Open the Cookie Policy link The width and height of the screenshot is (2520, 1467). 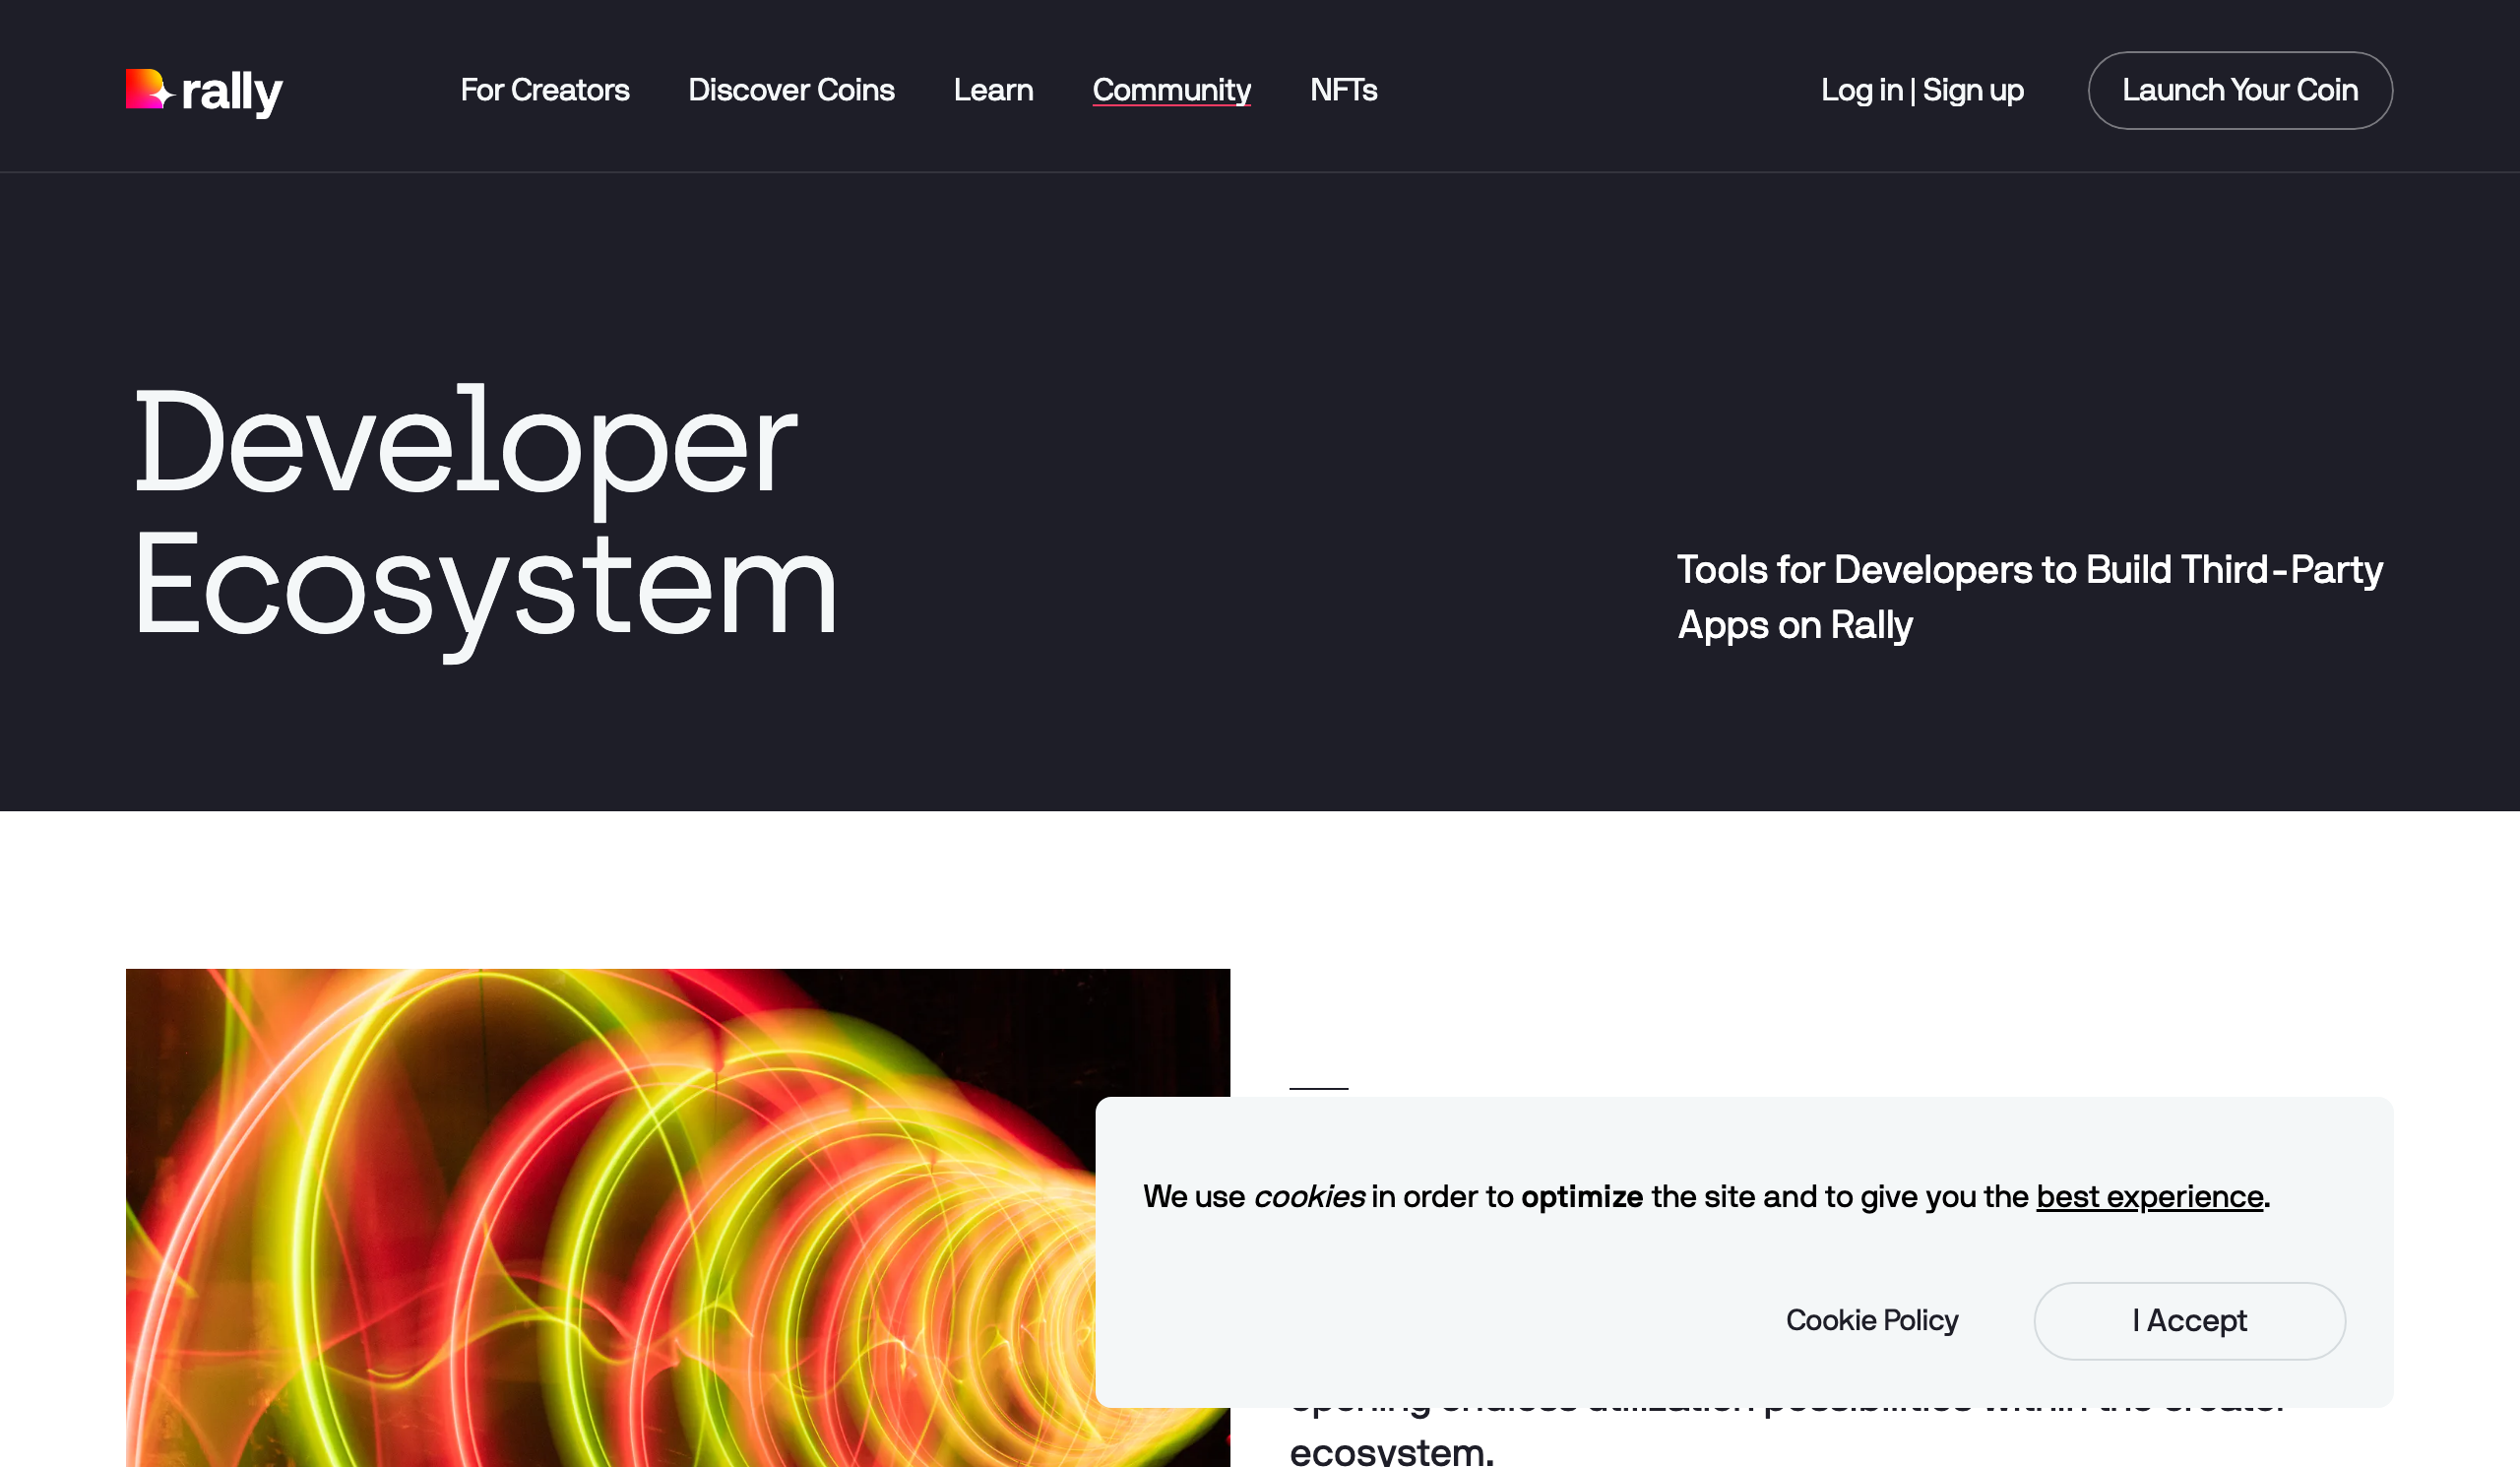1871,1320
